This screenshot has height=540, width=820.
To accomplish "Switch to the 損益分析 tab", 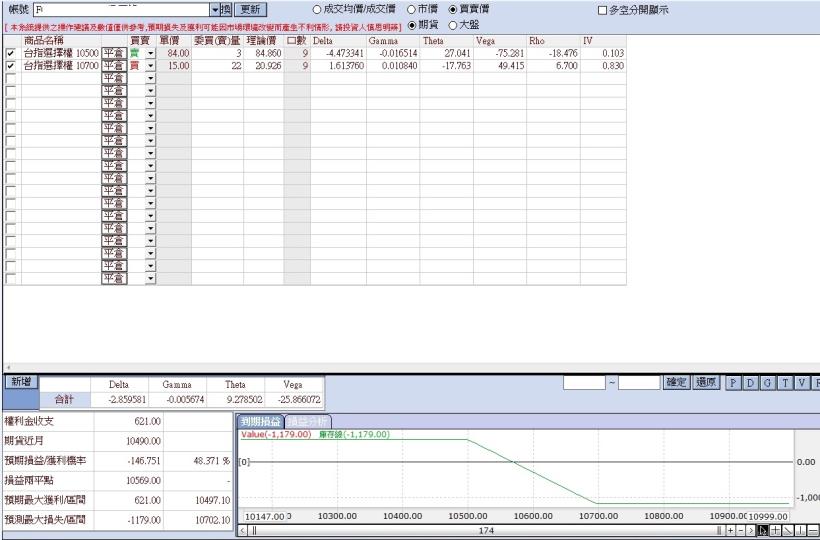I will pyautogui.click(x=307, y=422).
